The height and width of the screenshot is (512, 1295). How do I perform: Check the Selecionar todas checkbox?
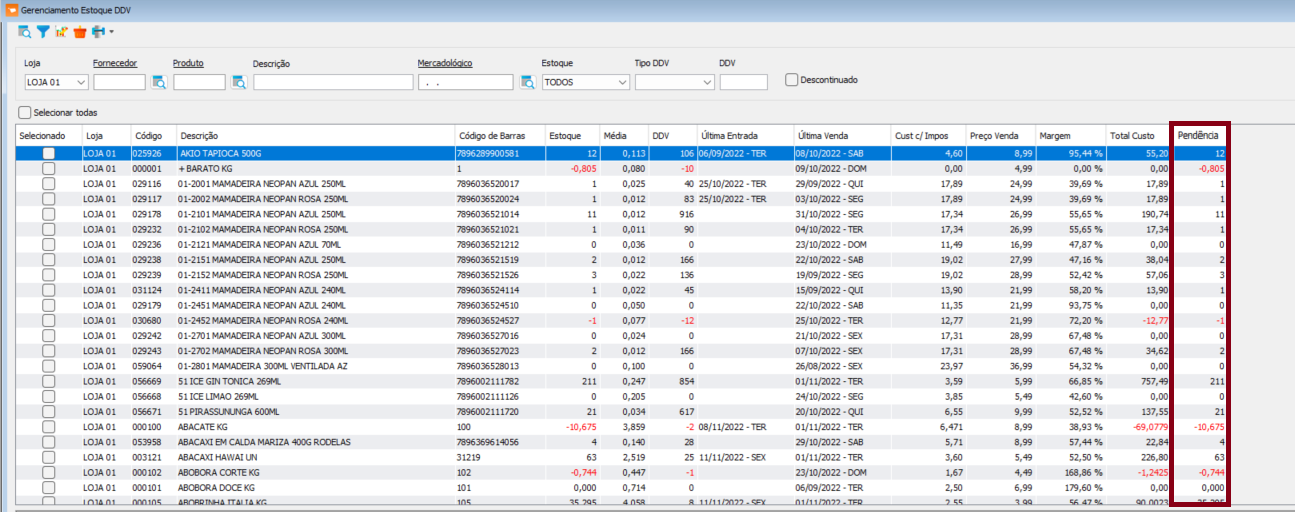tap(25, 113)
